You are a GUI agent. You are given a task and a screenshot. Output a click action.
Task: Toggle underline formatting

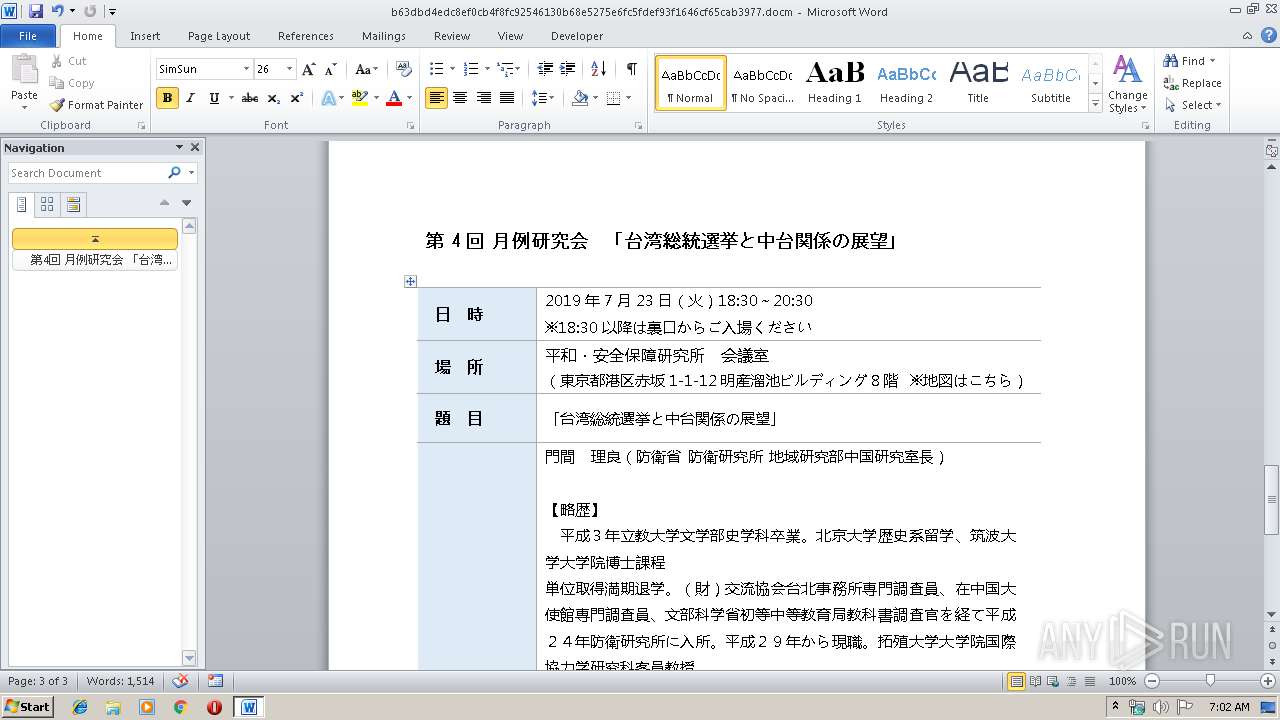(x=213, y=98)
